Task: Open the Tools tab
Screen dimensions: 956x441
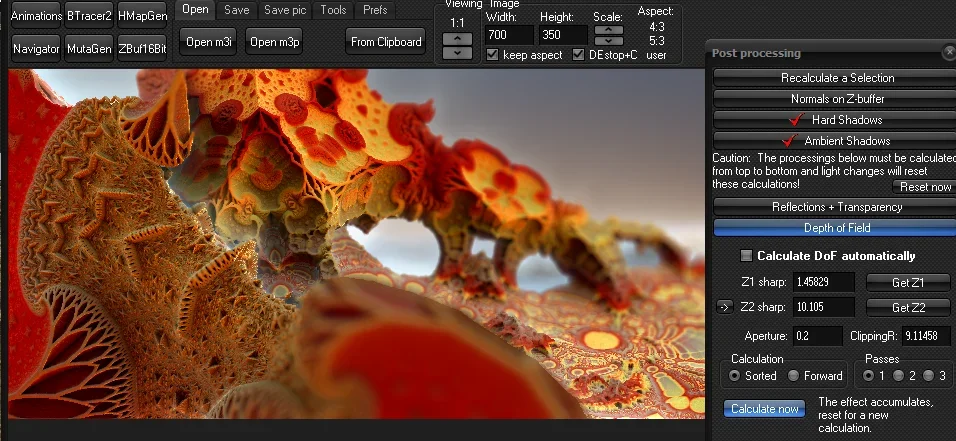Action: point(333,10)
